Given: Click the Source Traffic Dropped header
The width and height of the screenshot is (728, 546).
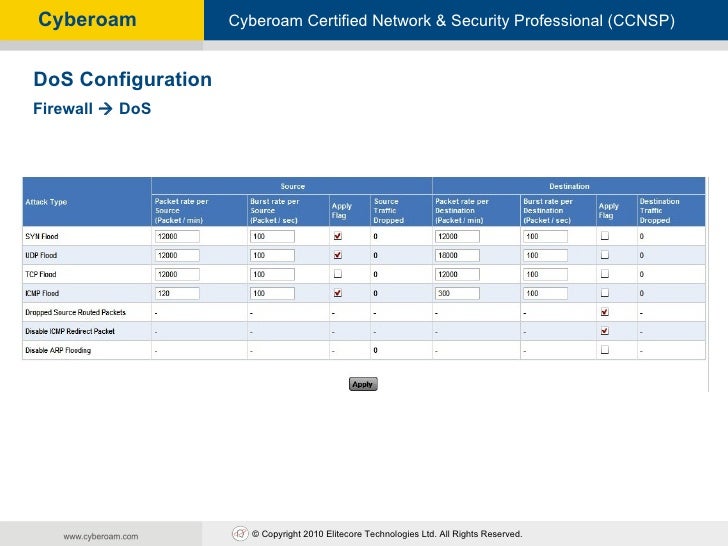Looking at the screenshot, I should pyautogui.click(x=389, y=211).
